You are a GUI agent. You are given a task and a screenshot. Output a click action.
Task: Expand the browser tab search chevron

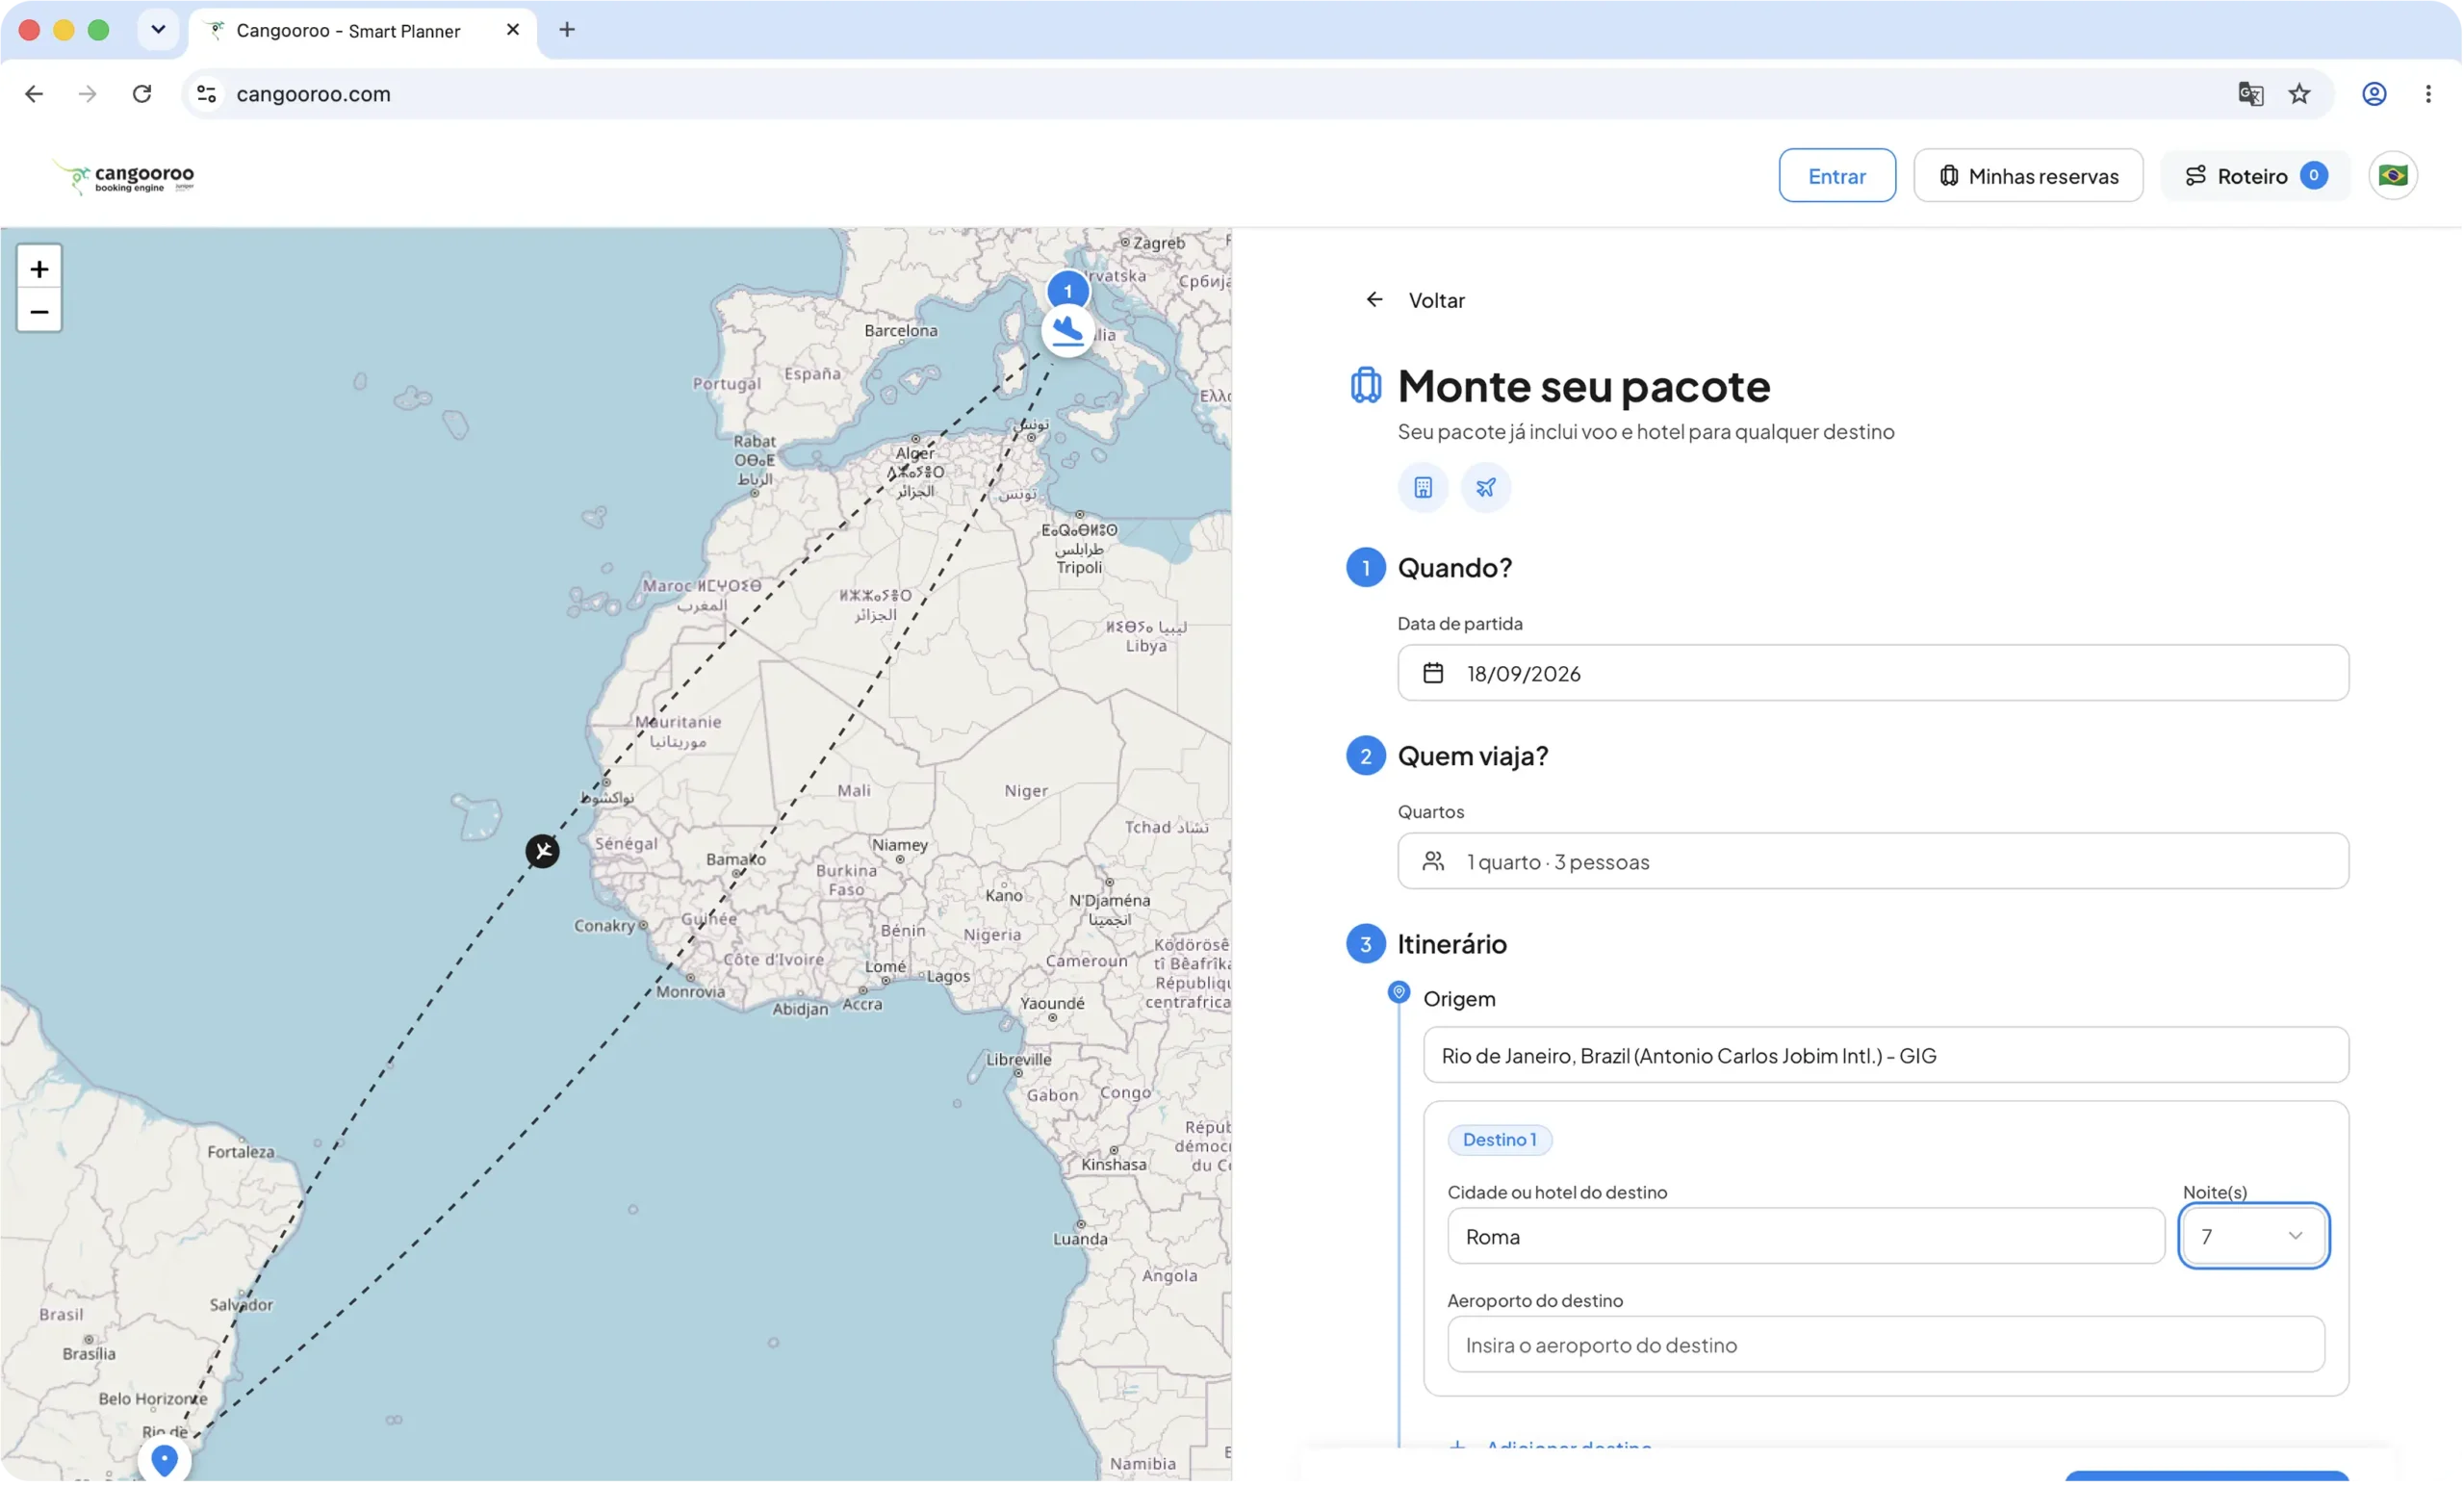click(x=158, y=30)
